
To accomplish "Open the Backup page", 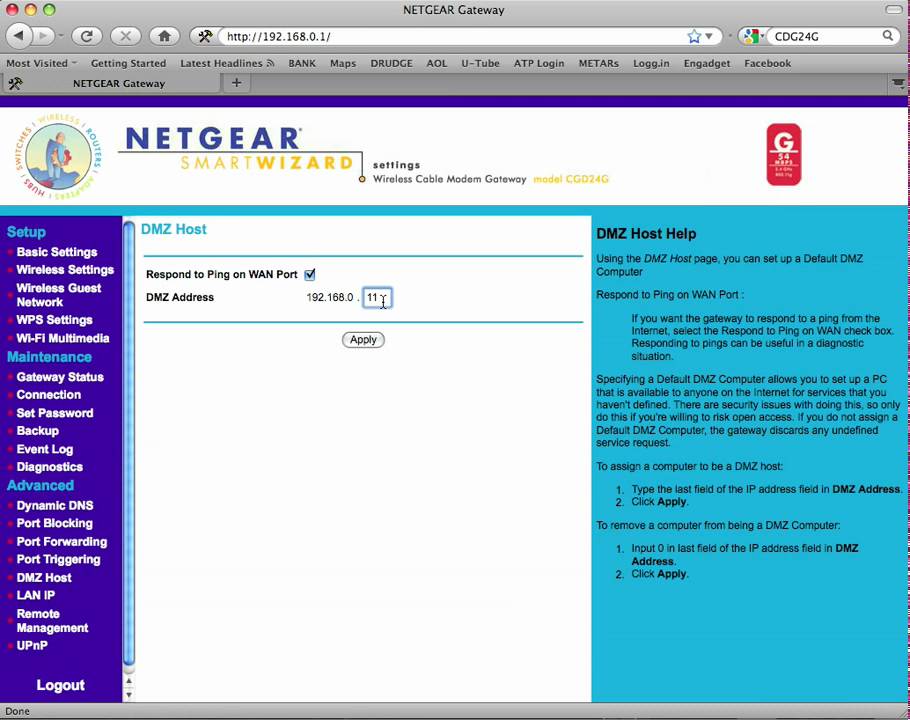I will (x=38, y=430).
